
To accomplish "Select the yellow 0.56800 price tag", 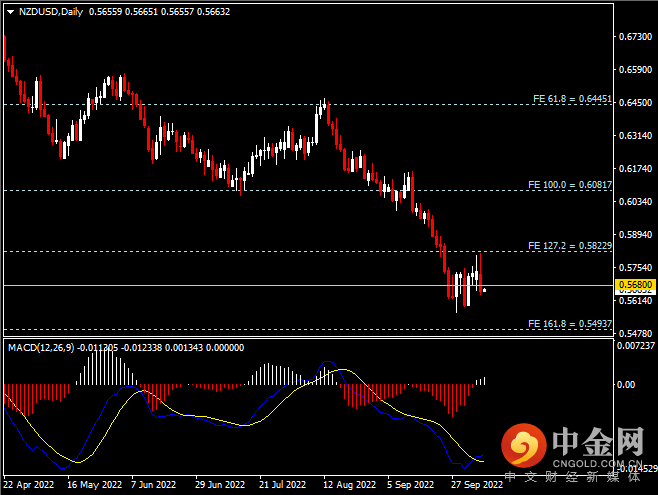I will pyautogui.click(x=635, y=285).
